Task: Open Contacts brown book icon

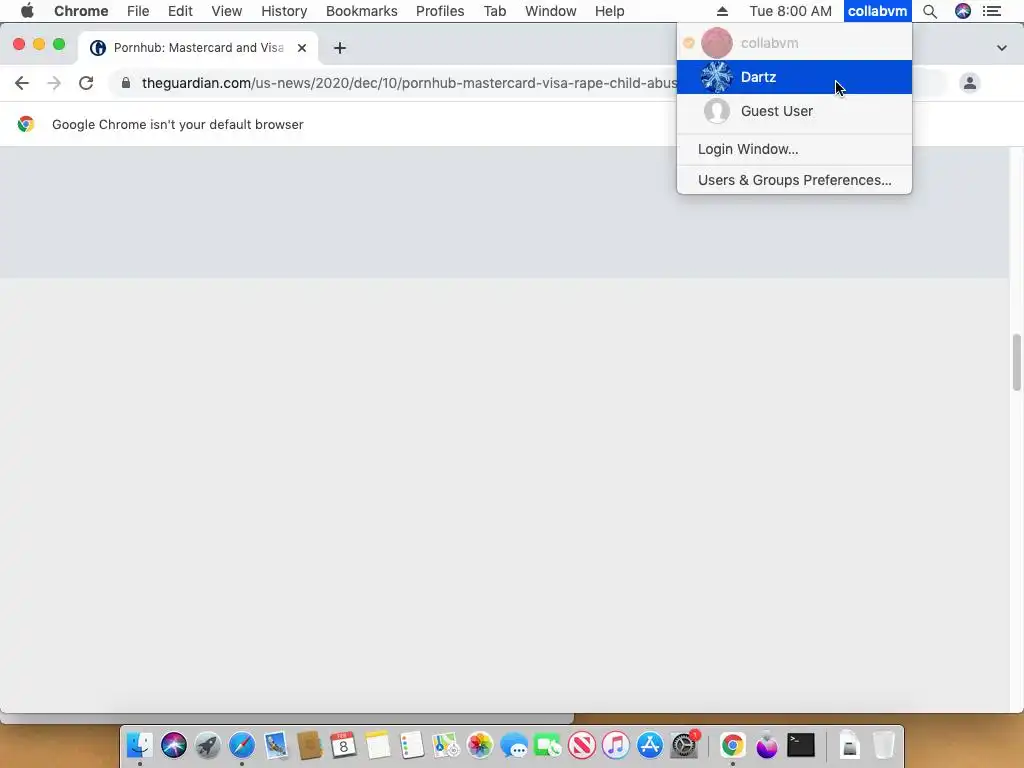Action: tap(310, 745)
